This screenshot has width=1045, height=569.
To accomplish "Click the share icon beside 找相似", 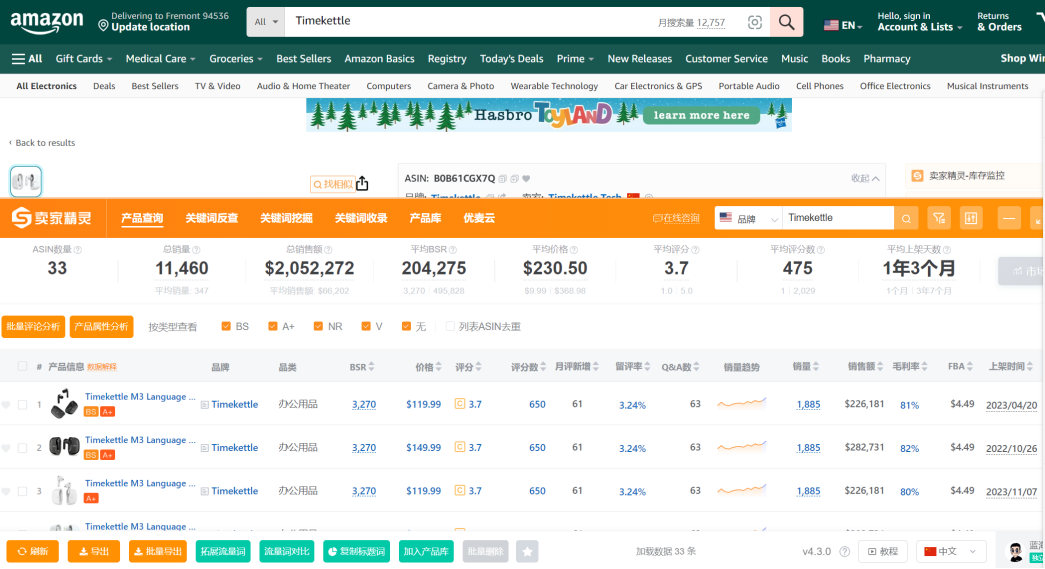I will (x=362, y=183).
